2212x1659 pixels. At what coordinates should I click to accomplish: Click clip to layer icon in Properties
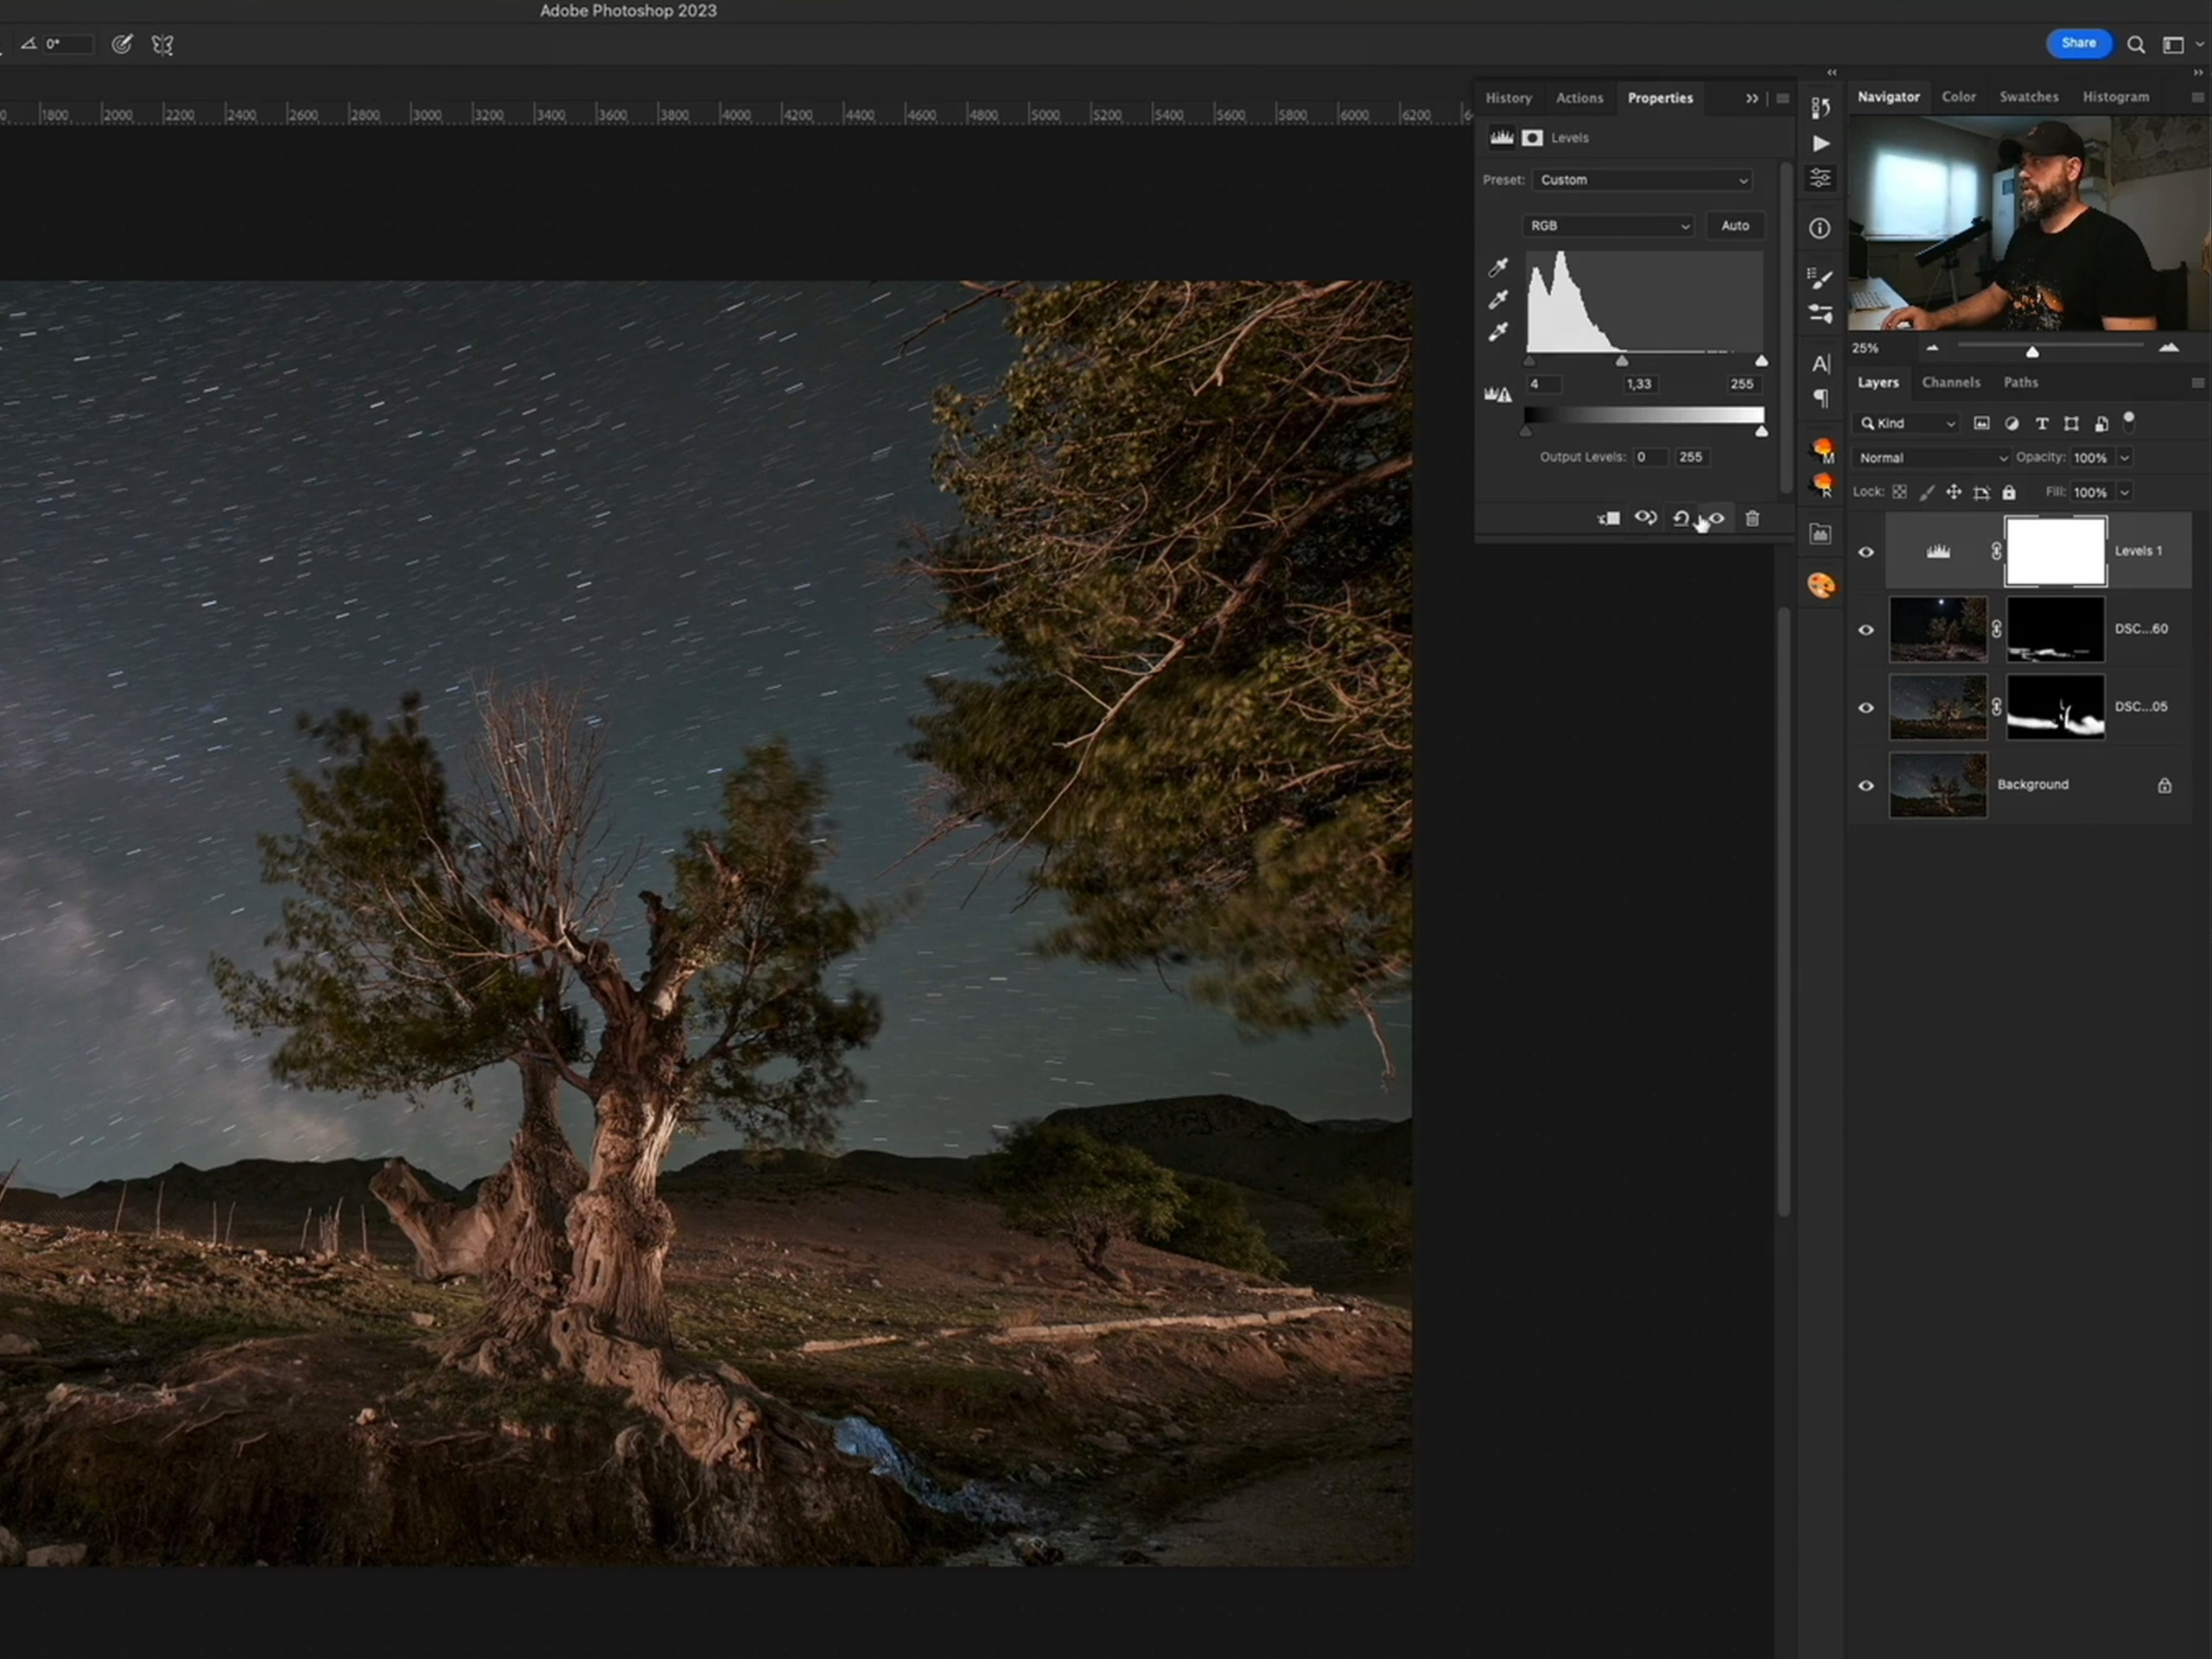[x=1608, y=518]
